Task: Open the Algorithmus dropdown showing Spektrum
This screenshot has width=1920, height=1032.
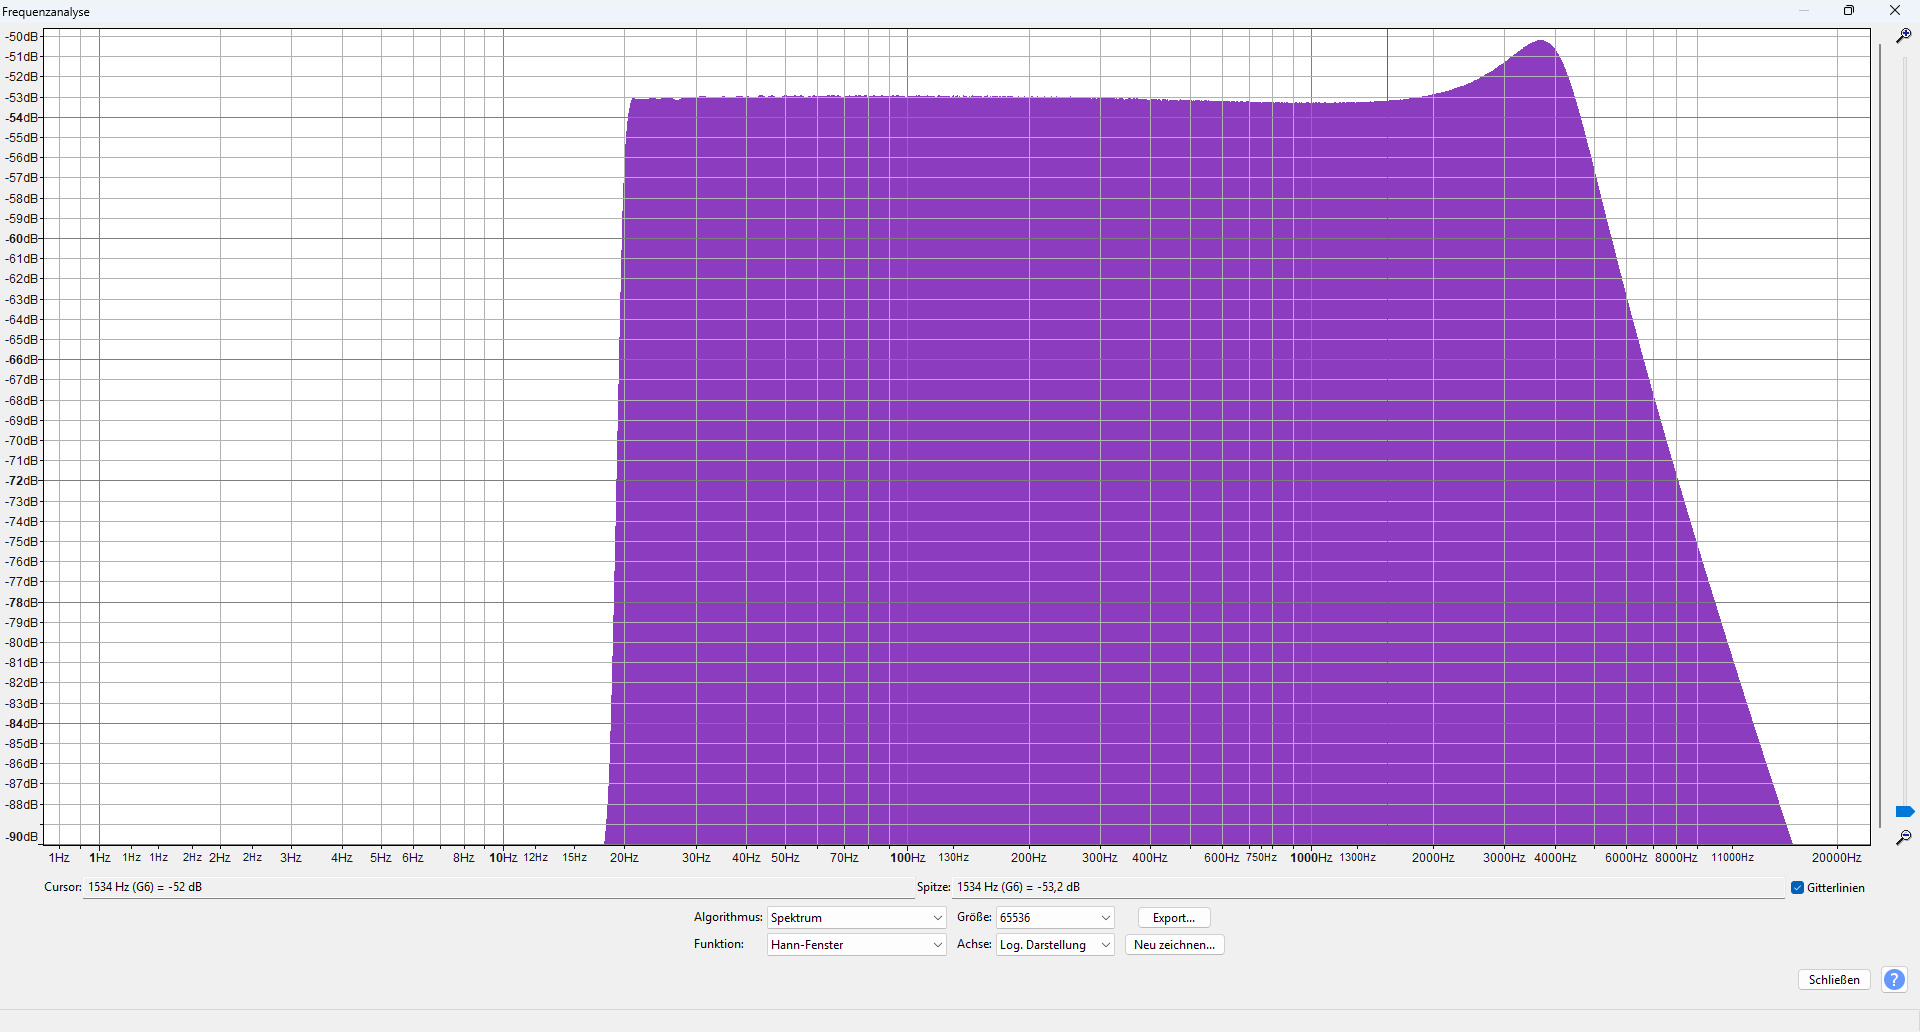Action: coord(856,918)
